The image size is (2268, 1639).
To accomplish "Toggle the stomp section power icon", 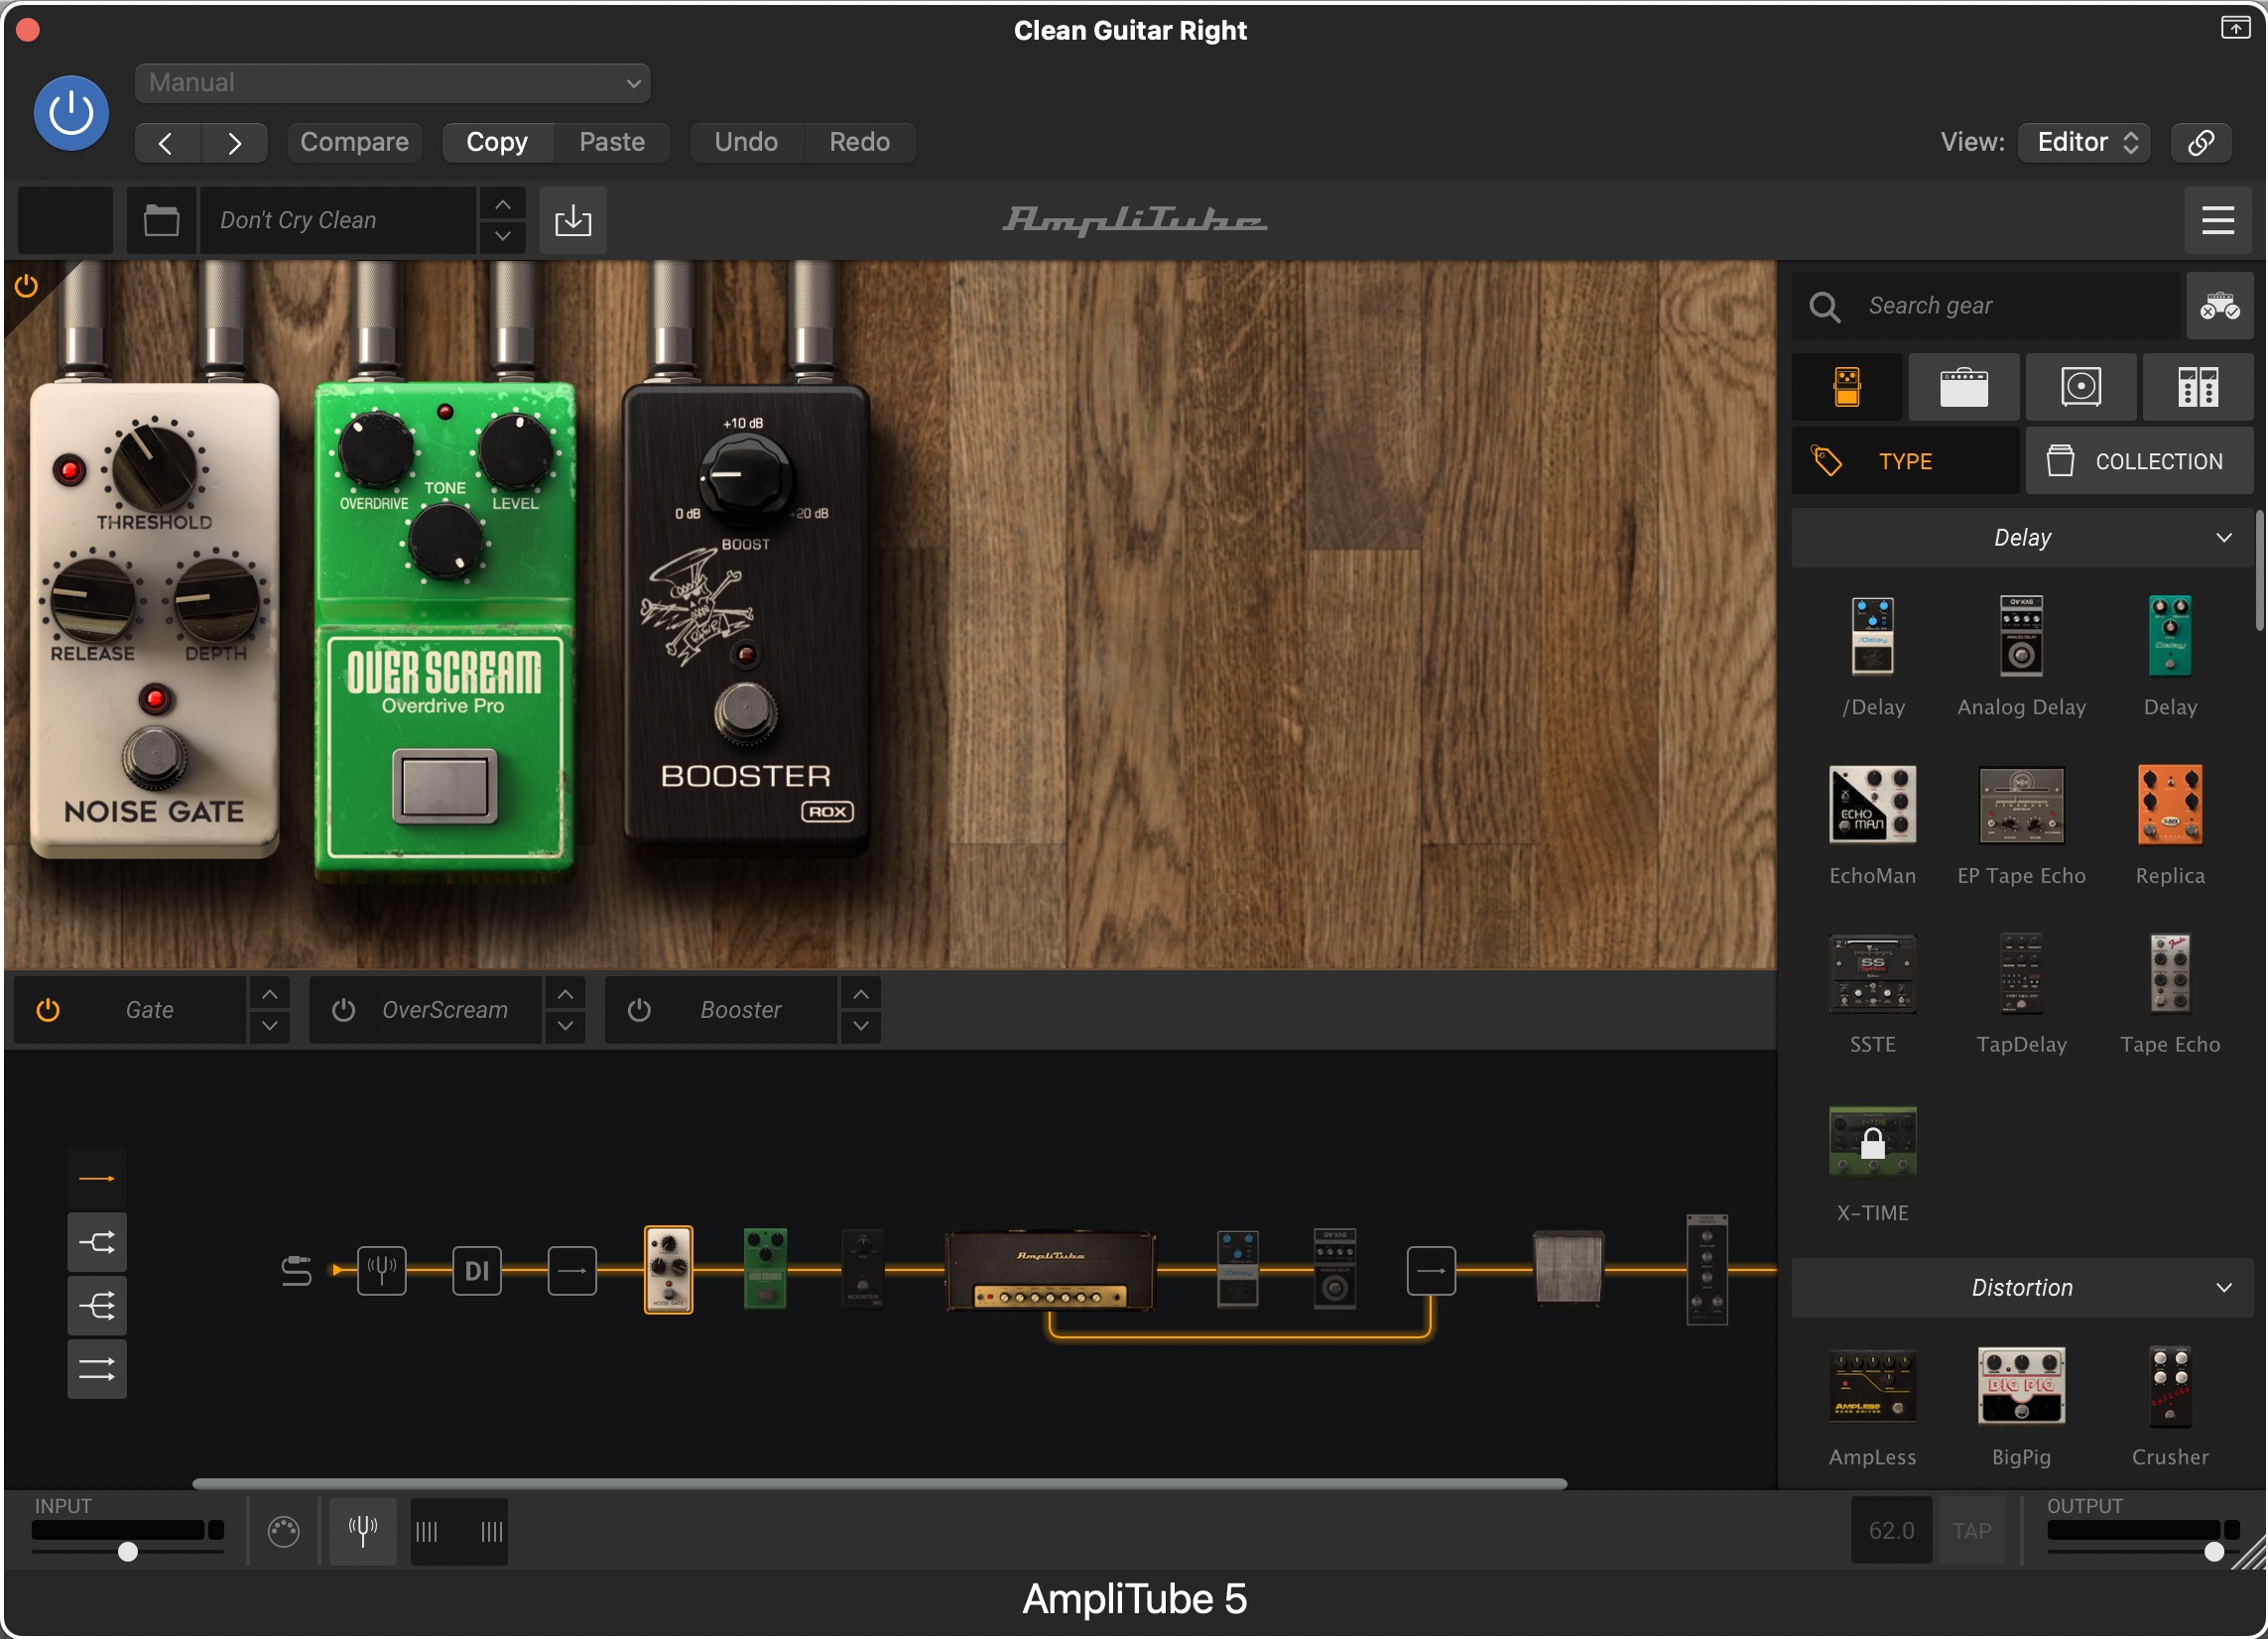I will (x=26, y=286).
